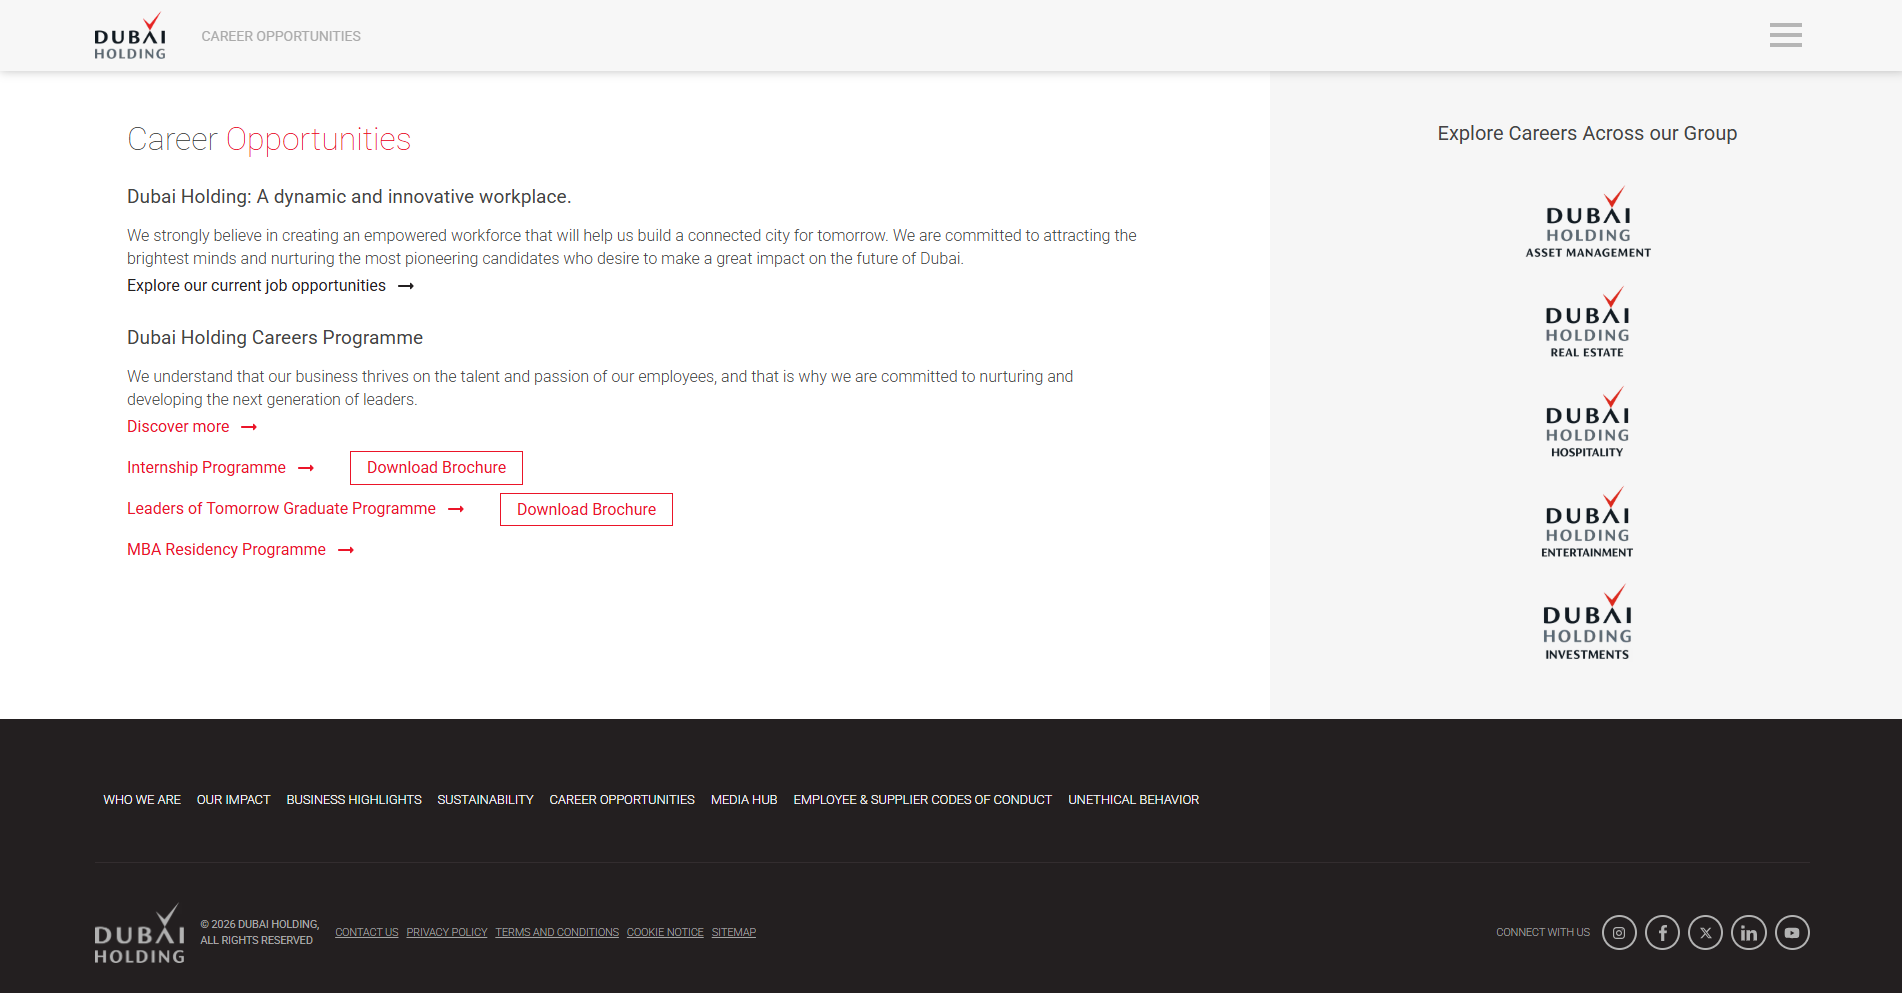Open Media Hub footer menu item

coord(743,800)
